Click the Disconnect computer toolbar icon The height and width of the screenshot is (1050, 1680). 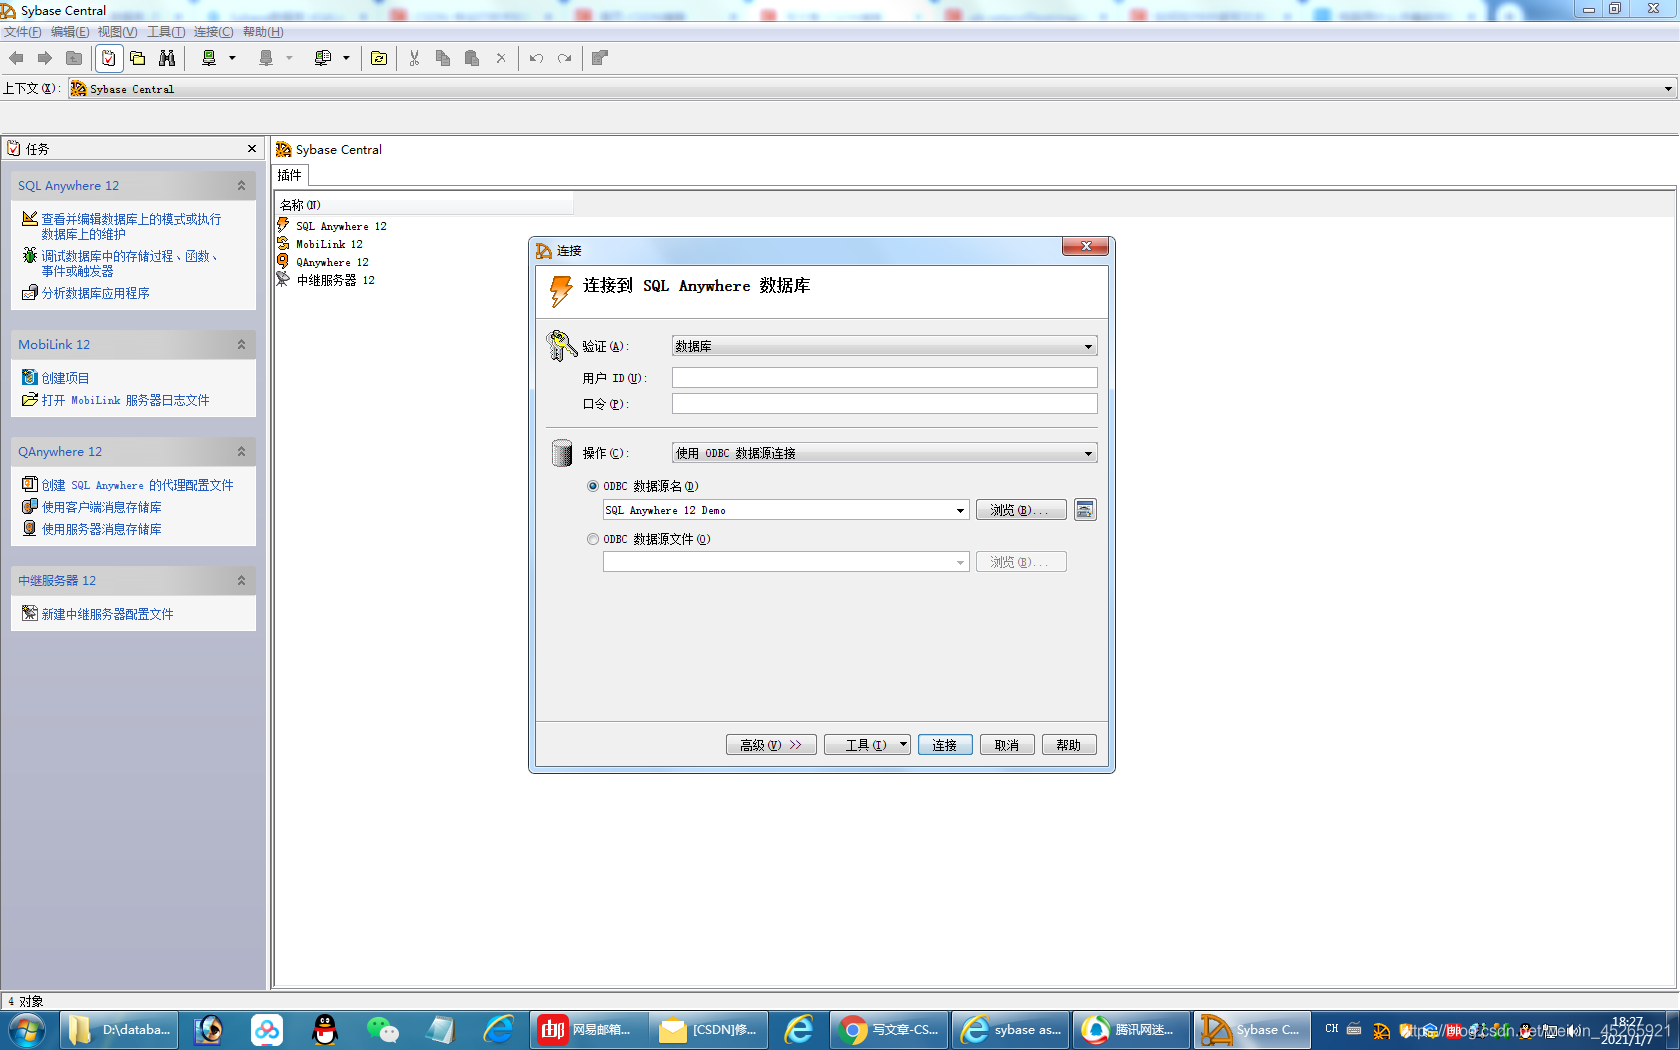(266, 58)
